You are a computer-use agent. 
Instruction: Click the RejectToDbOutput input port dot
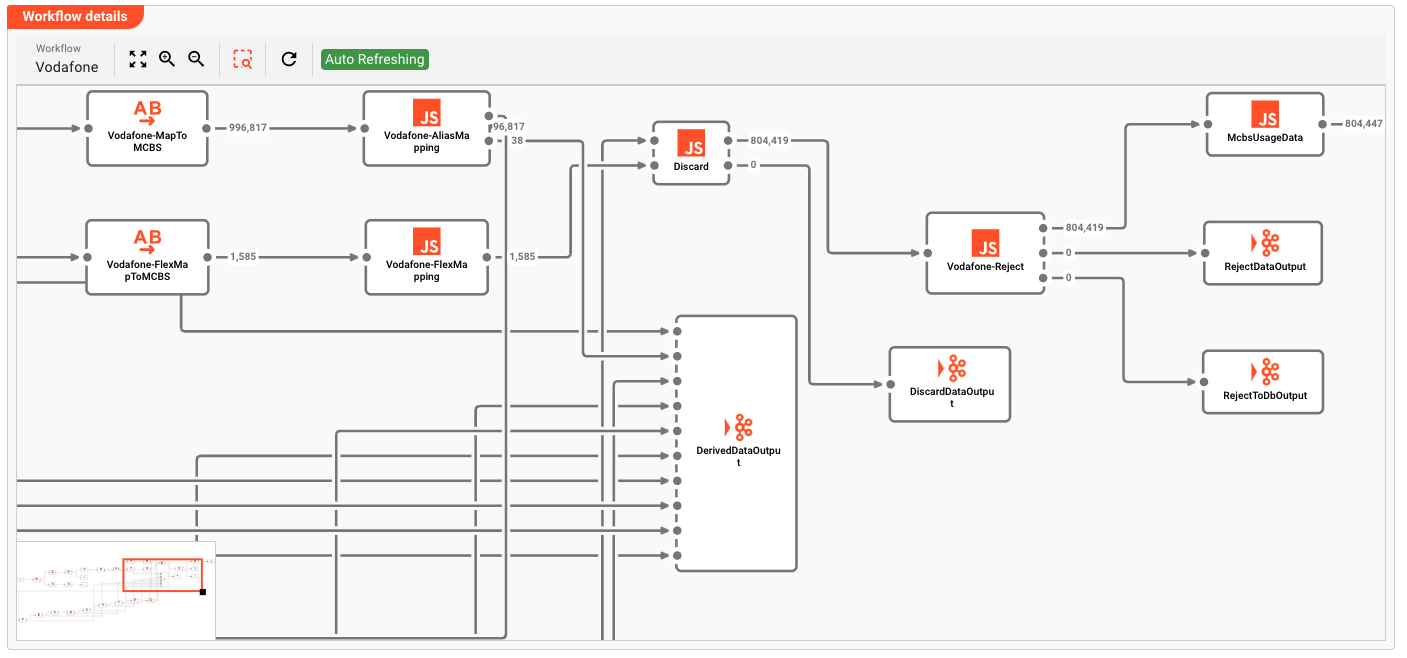[x=1204, y=382]
